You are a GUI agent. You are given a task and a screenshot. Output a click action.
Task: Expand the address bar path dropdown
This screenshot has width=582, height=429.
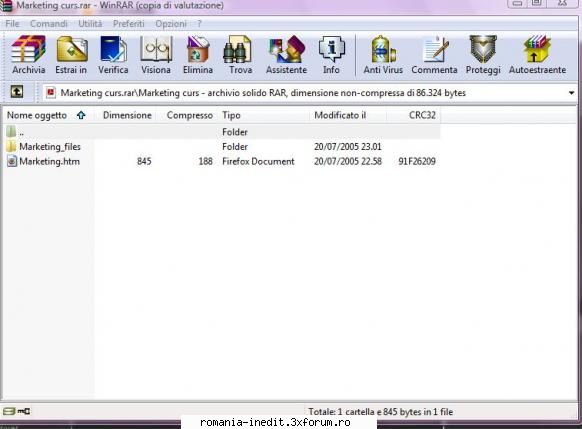[571, 92]
